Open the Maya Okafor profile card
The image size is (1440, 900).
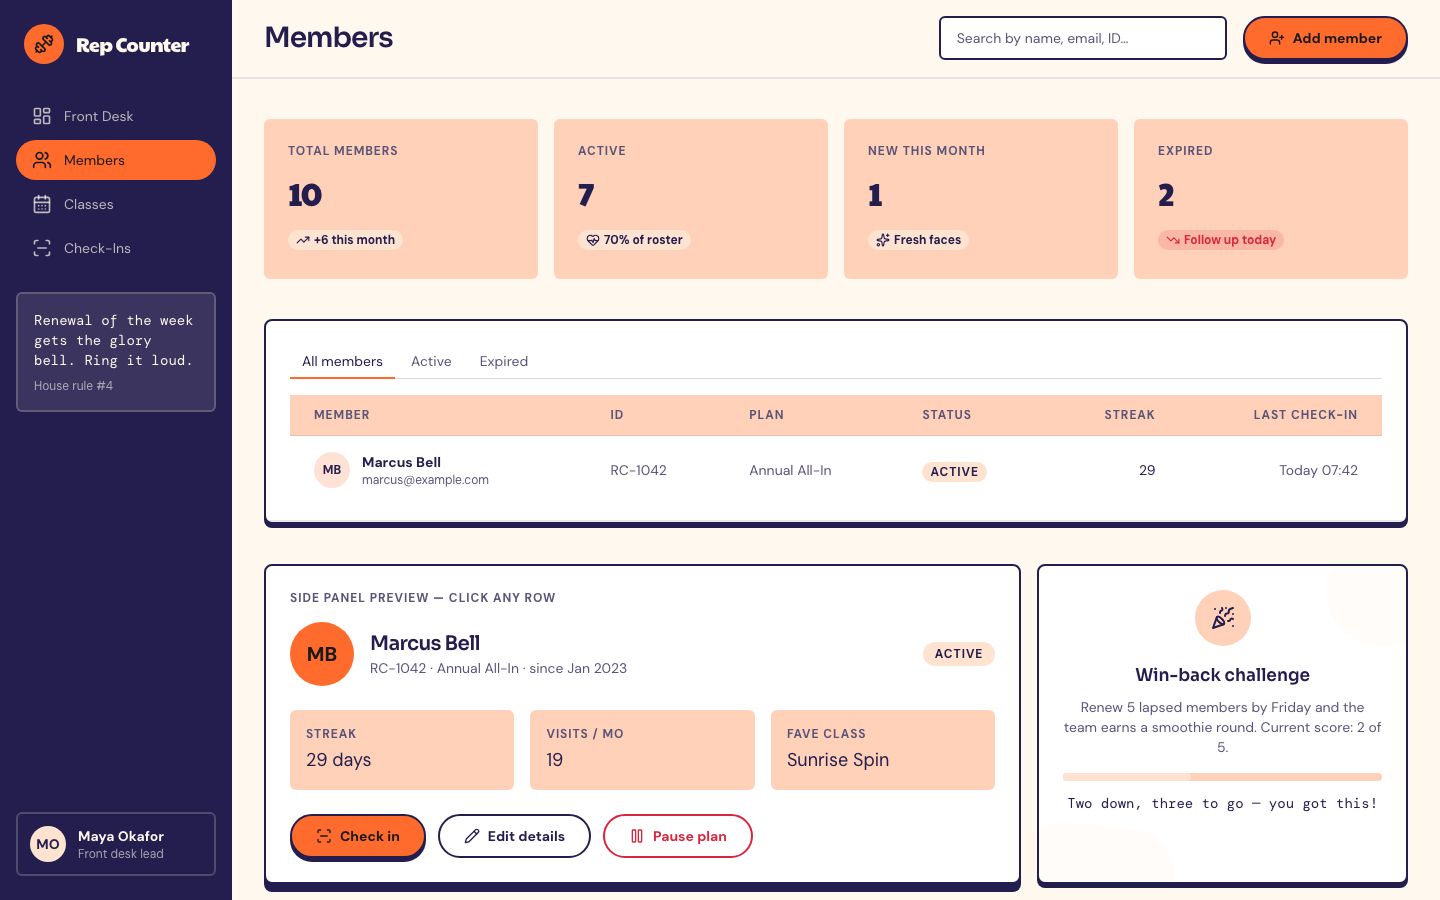(x=116, y=844)
